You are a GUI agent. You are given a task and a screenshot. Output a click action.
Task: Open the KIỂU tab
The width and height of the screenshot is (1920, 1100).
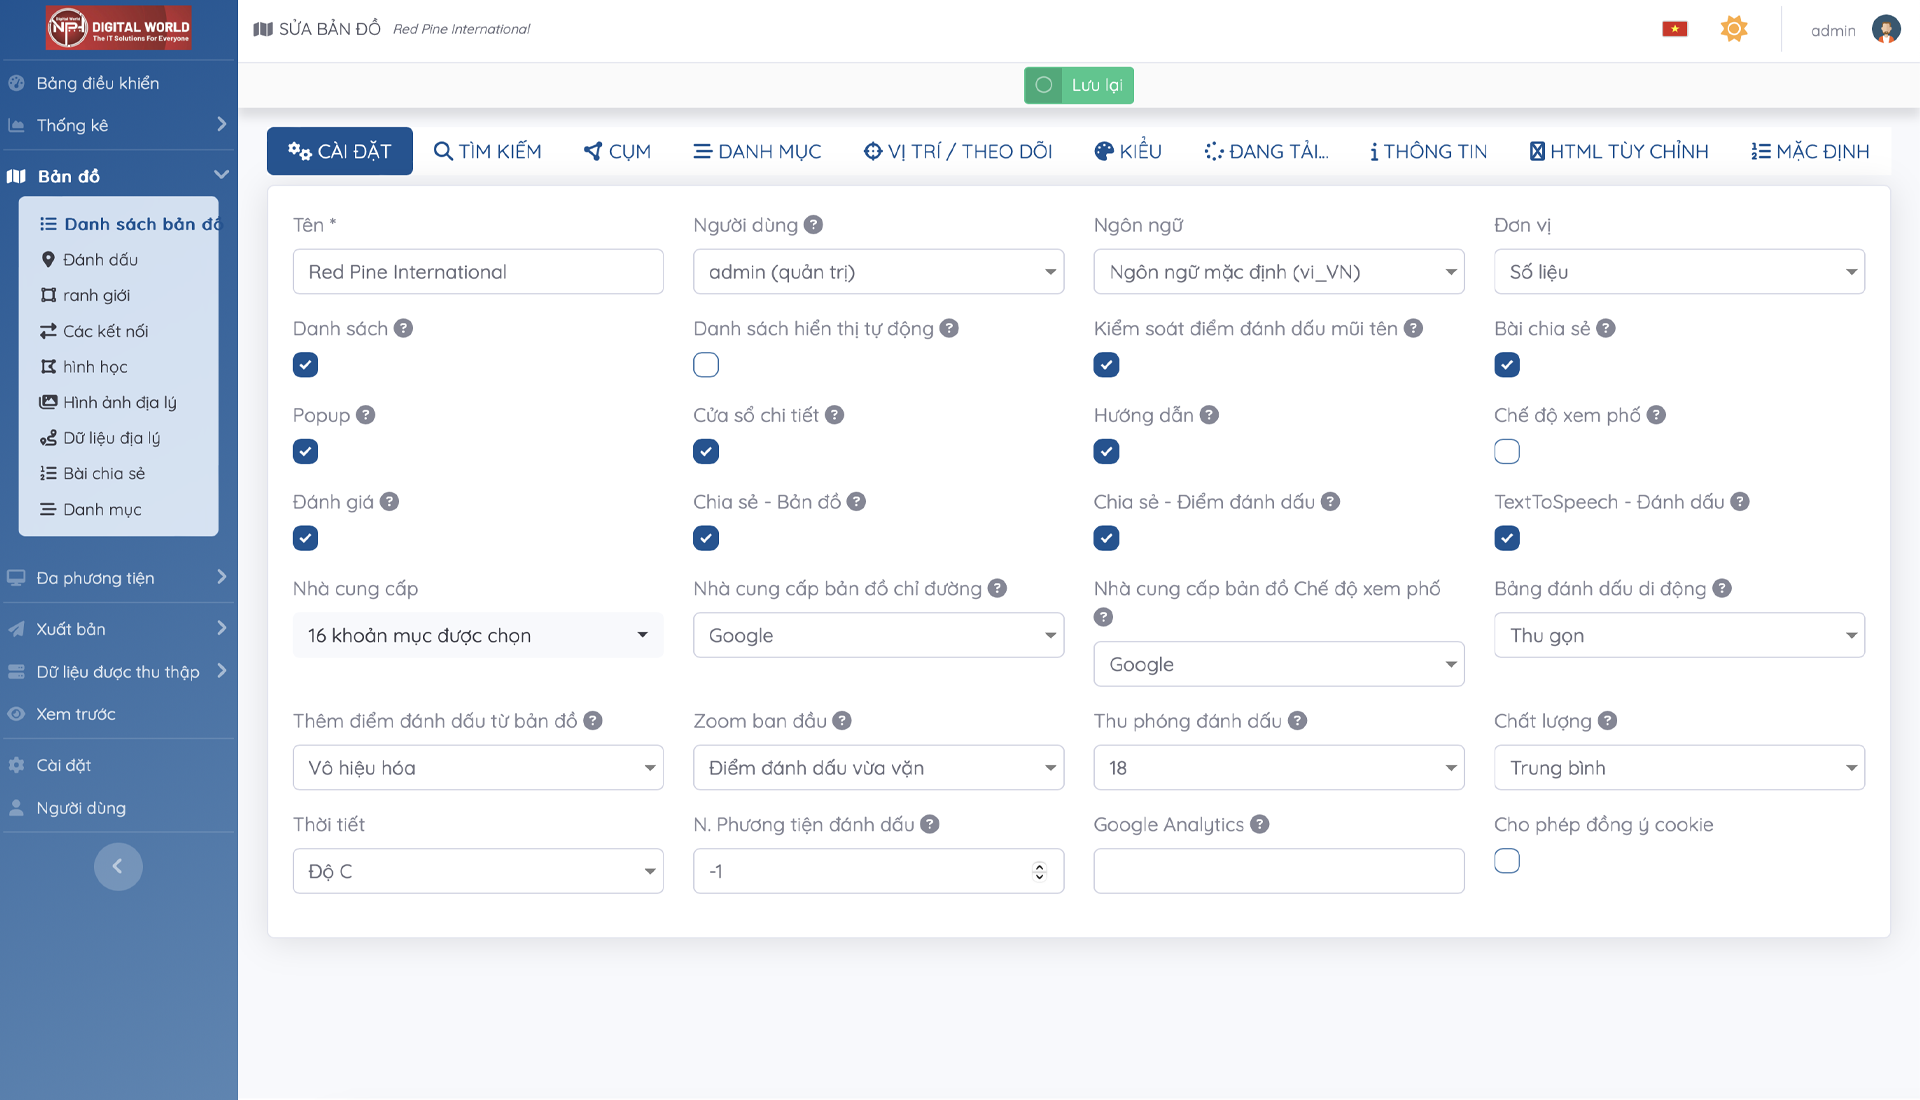(x=1127, y=151)
